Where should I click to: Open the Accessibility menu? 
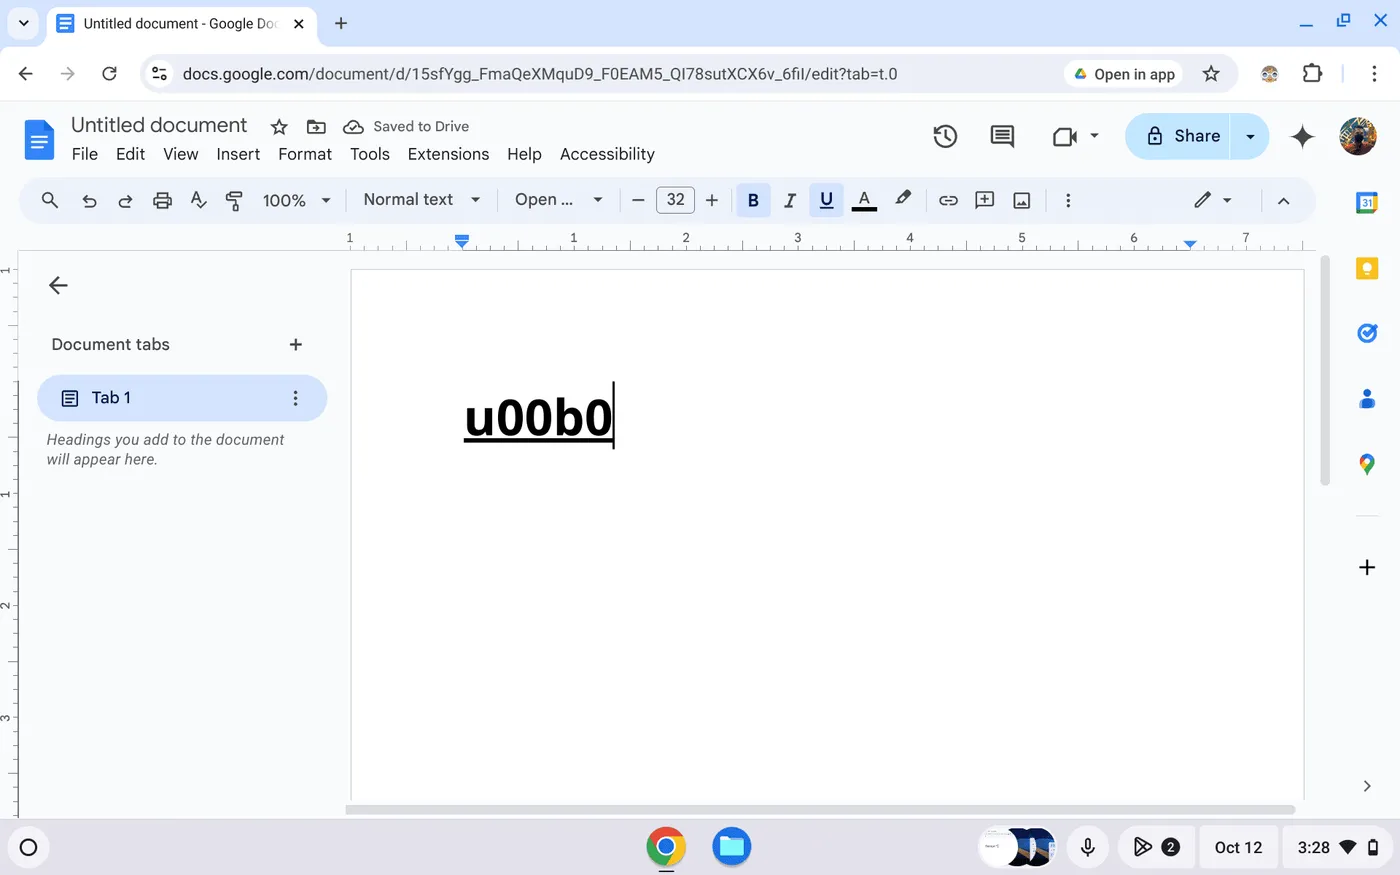point(607,154)
